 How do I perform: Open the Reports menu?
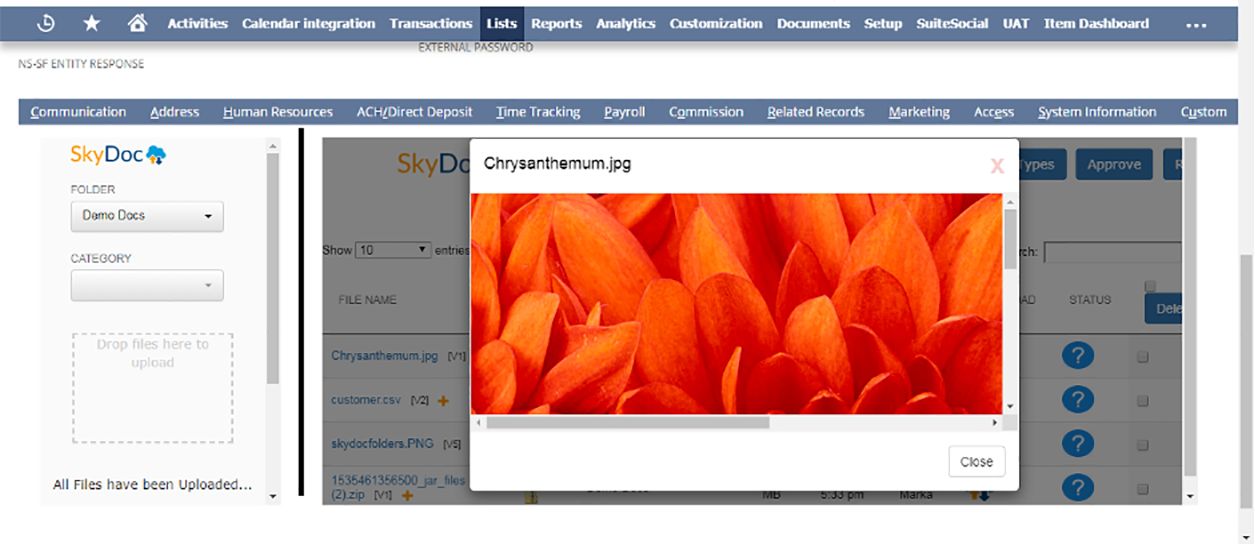[556, 23]
